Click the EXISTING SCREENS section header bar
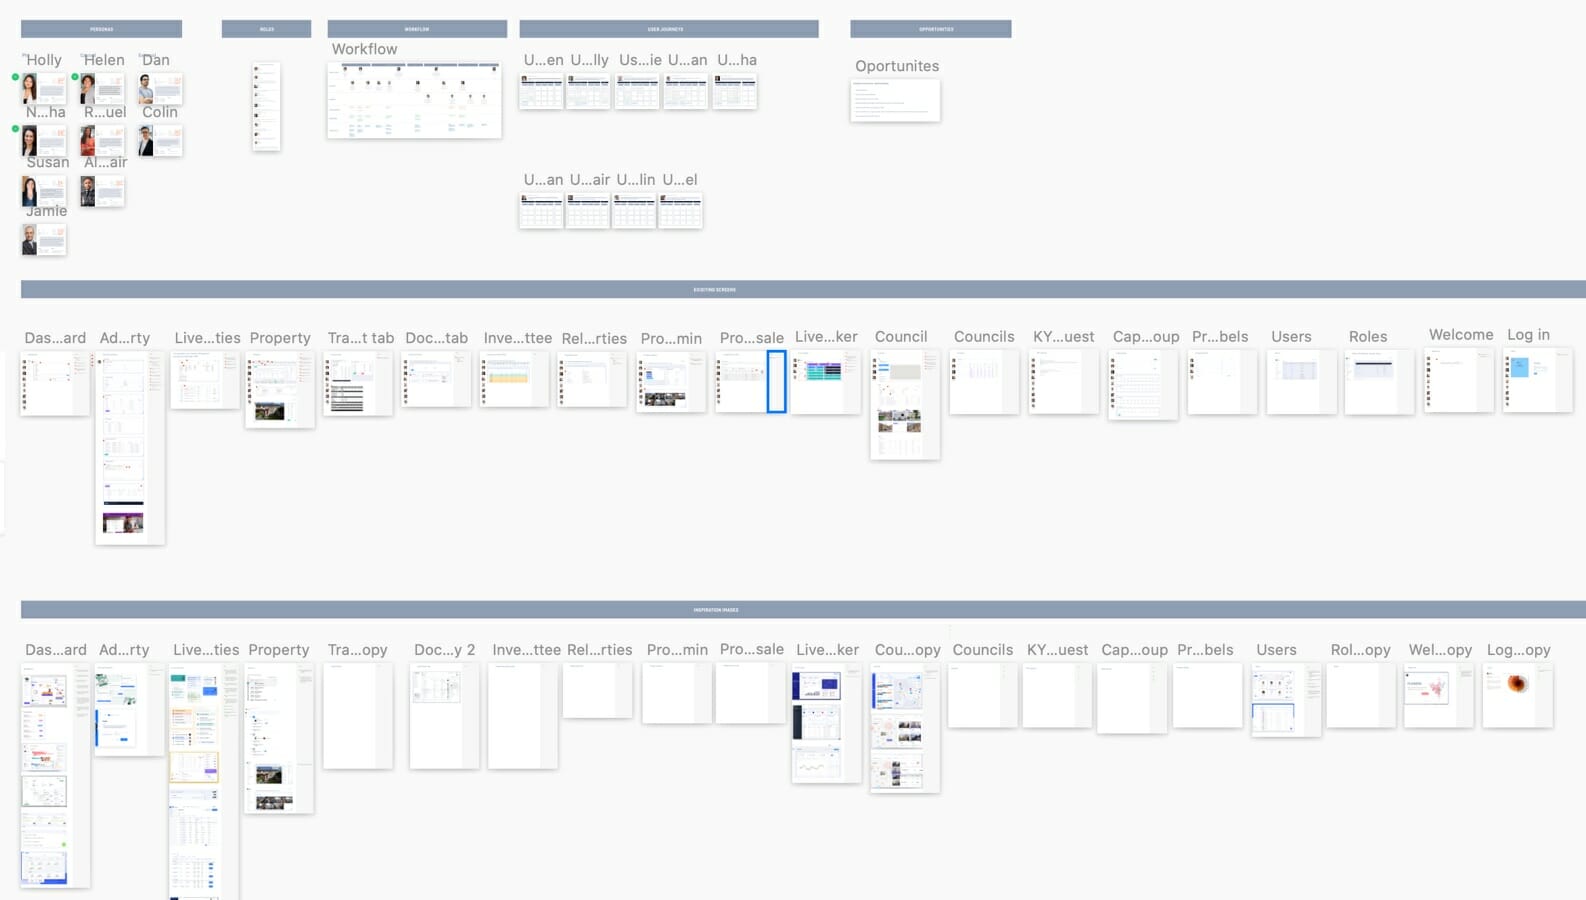This screenshot has width=1586, height=900. click(803, 289)
